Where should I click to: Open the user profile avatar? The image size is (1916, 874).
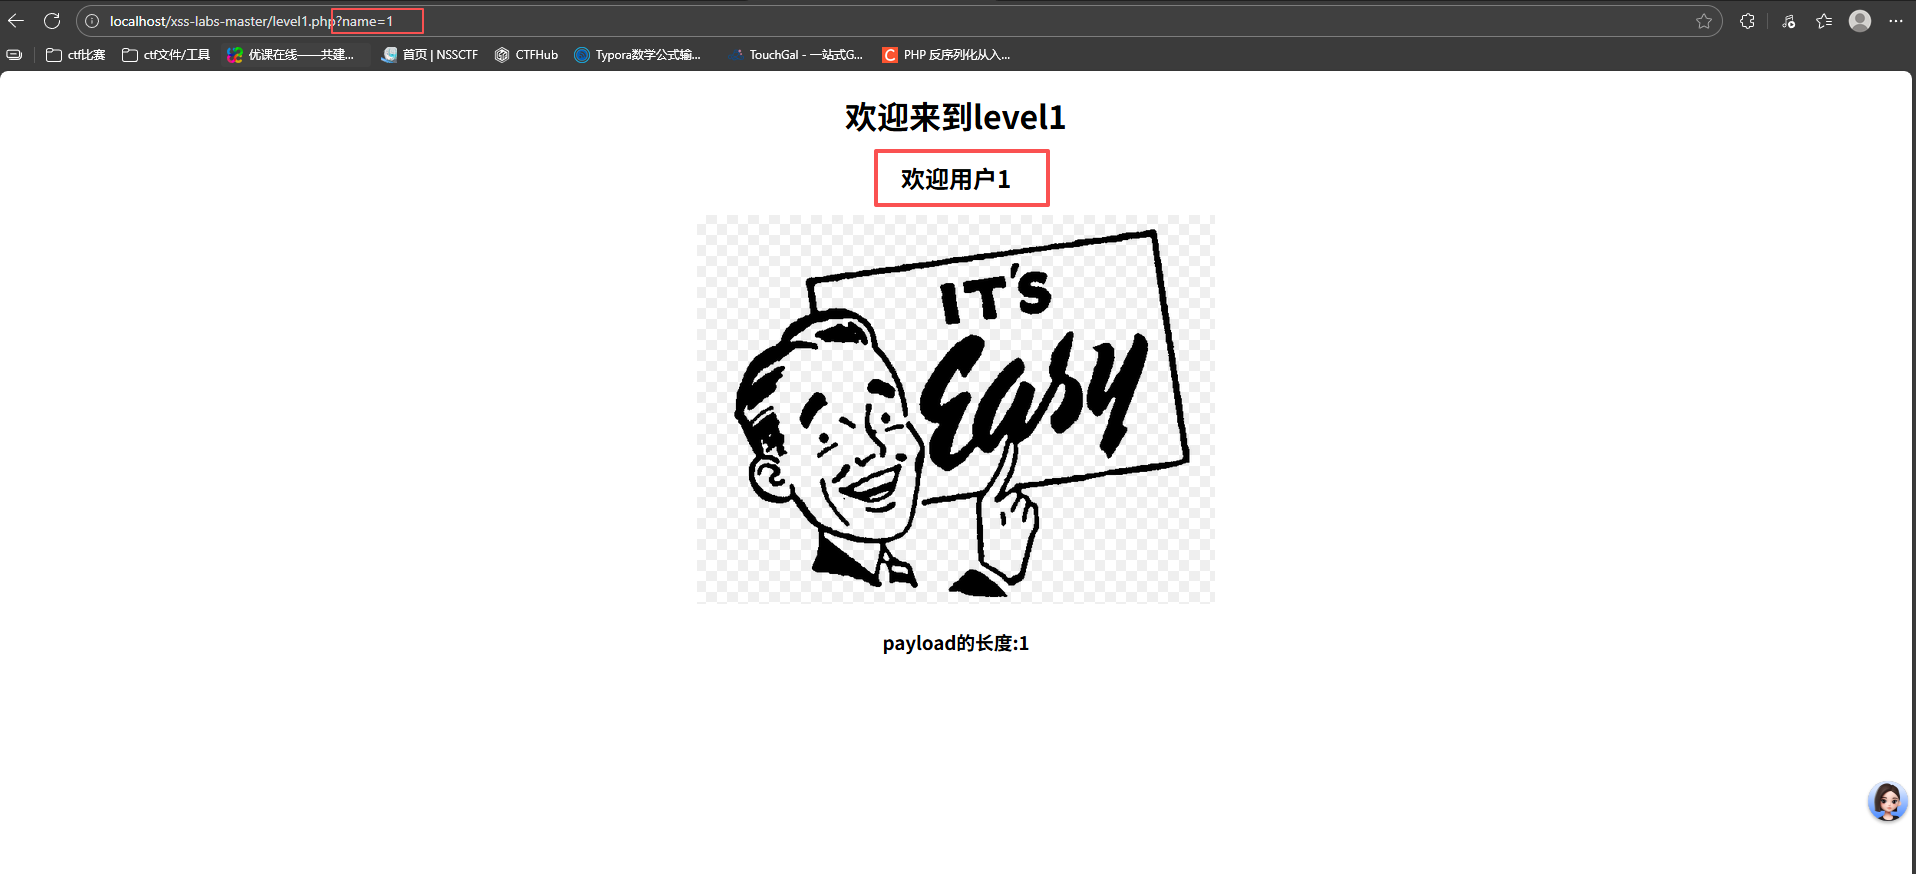coord(1860,21)
